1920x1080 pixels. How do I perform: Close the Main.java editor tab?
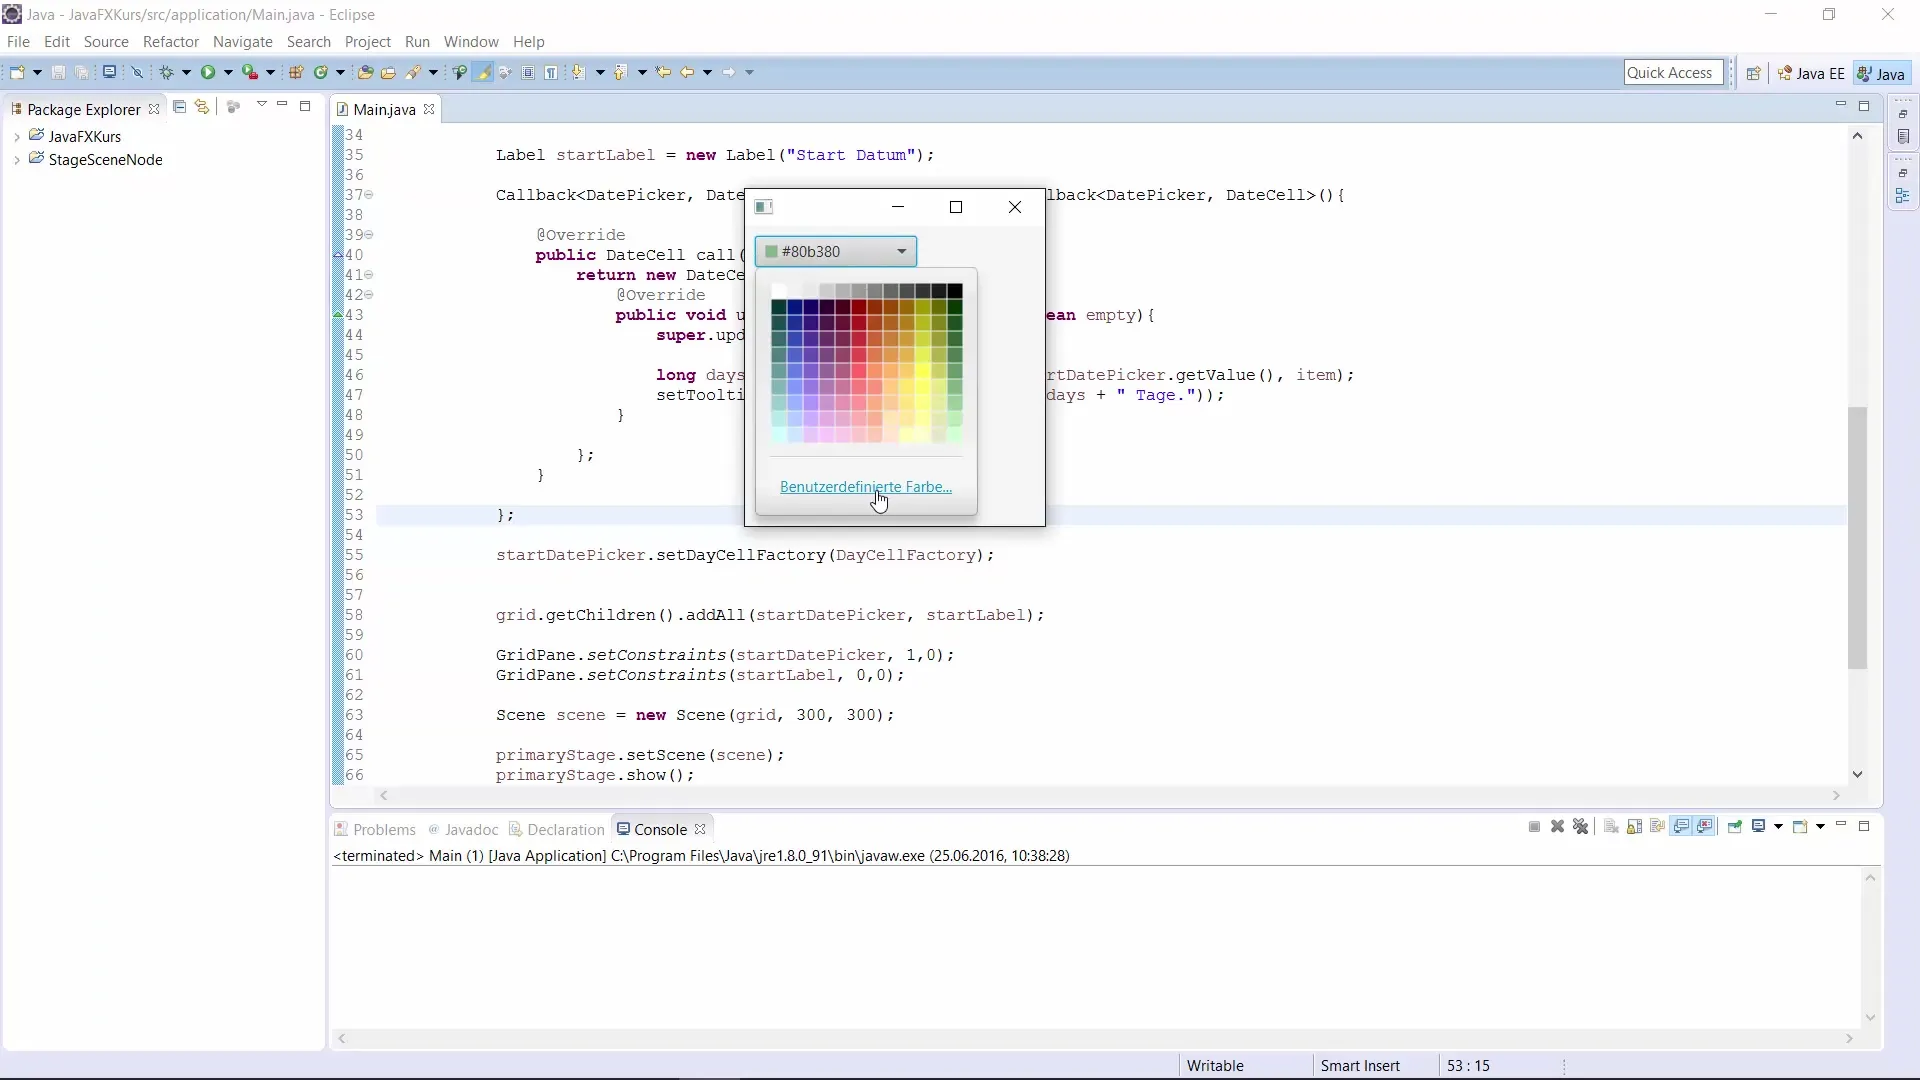[429, 109]
